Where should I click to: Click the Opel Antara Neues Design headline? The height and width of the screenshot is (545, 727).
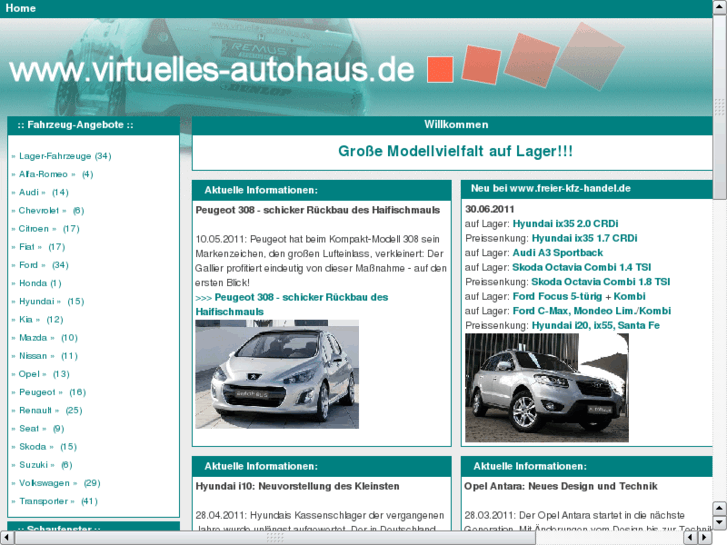(x=561, y=486)
